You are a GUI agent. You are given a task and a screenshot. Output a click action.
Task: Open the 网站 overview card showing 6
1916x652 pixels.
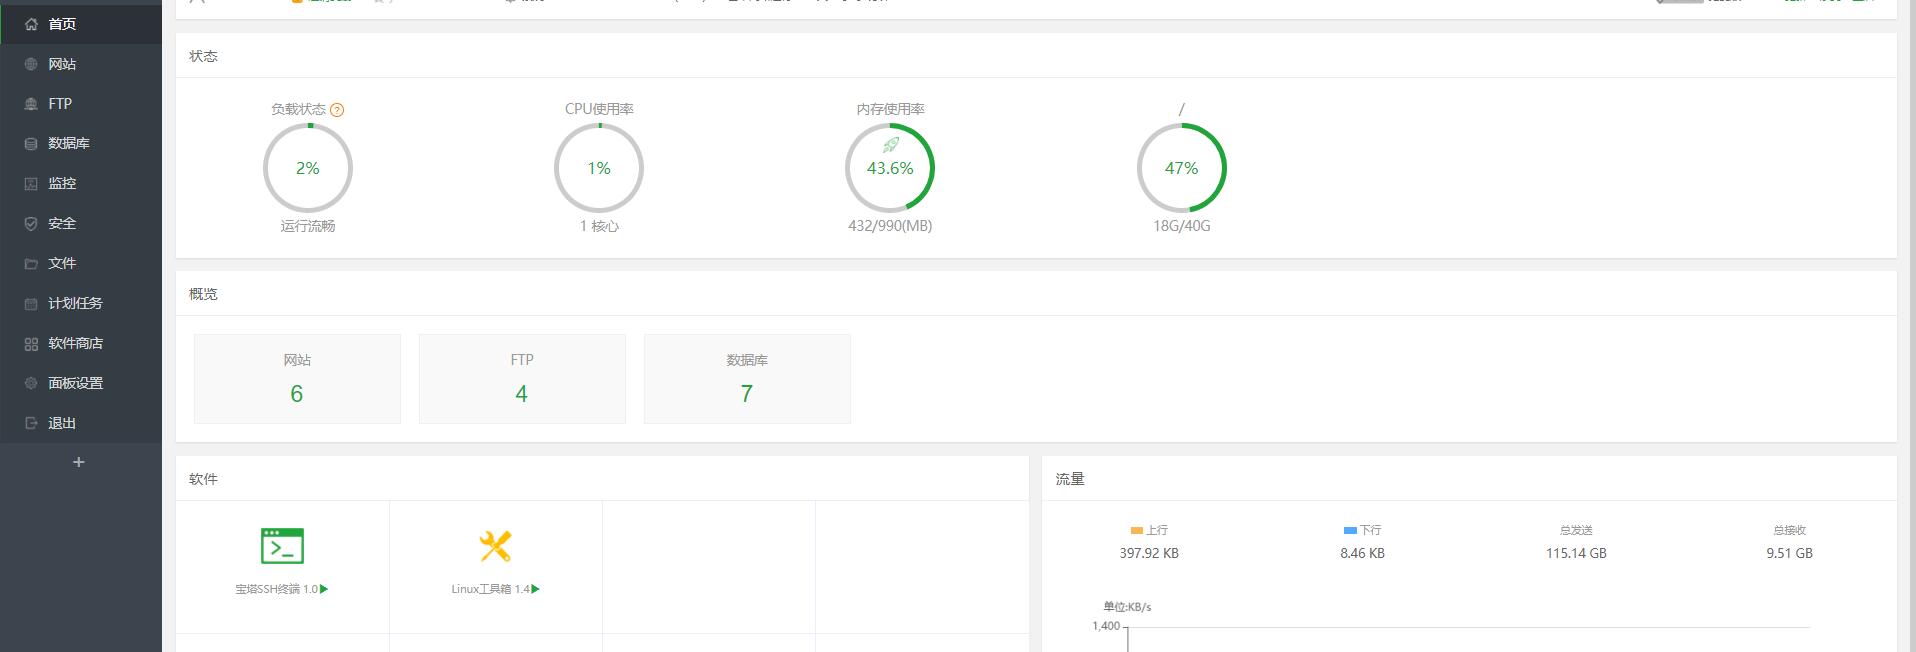[x=297, y=379]
